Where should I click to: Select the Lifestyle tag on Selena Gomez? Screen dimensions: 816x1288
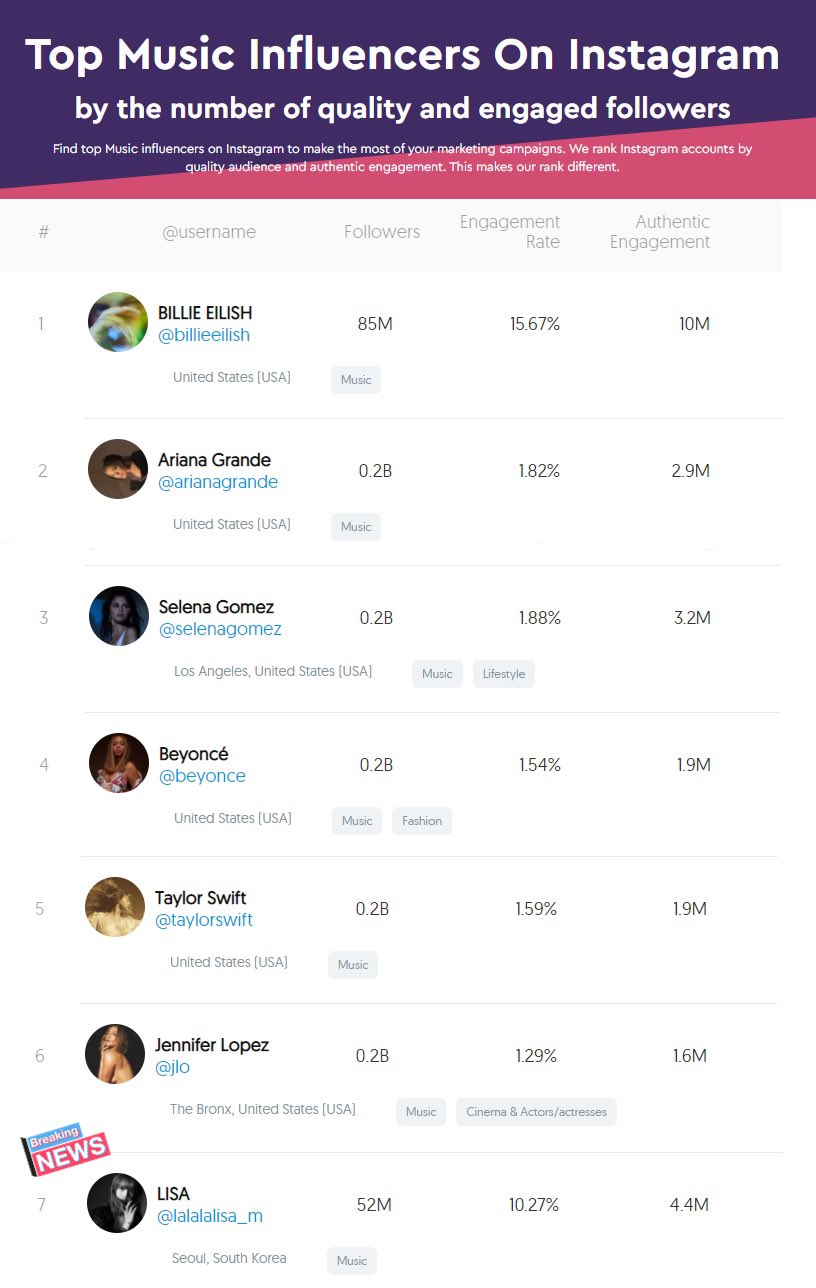pos(504,674)
